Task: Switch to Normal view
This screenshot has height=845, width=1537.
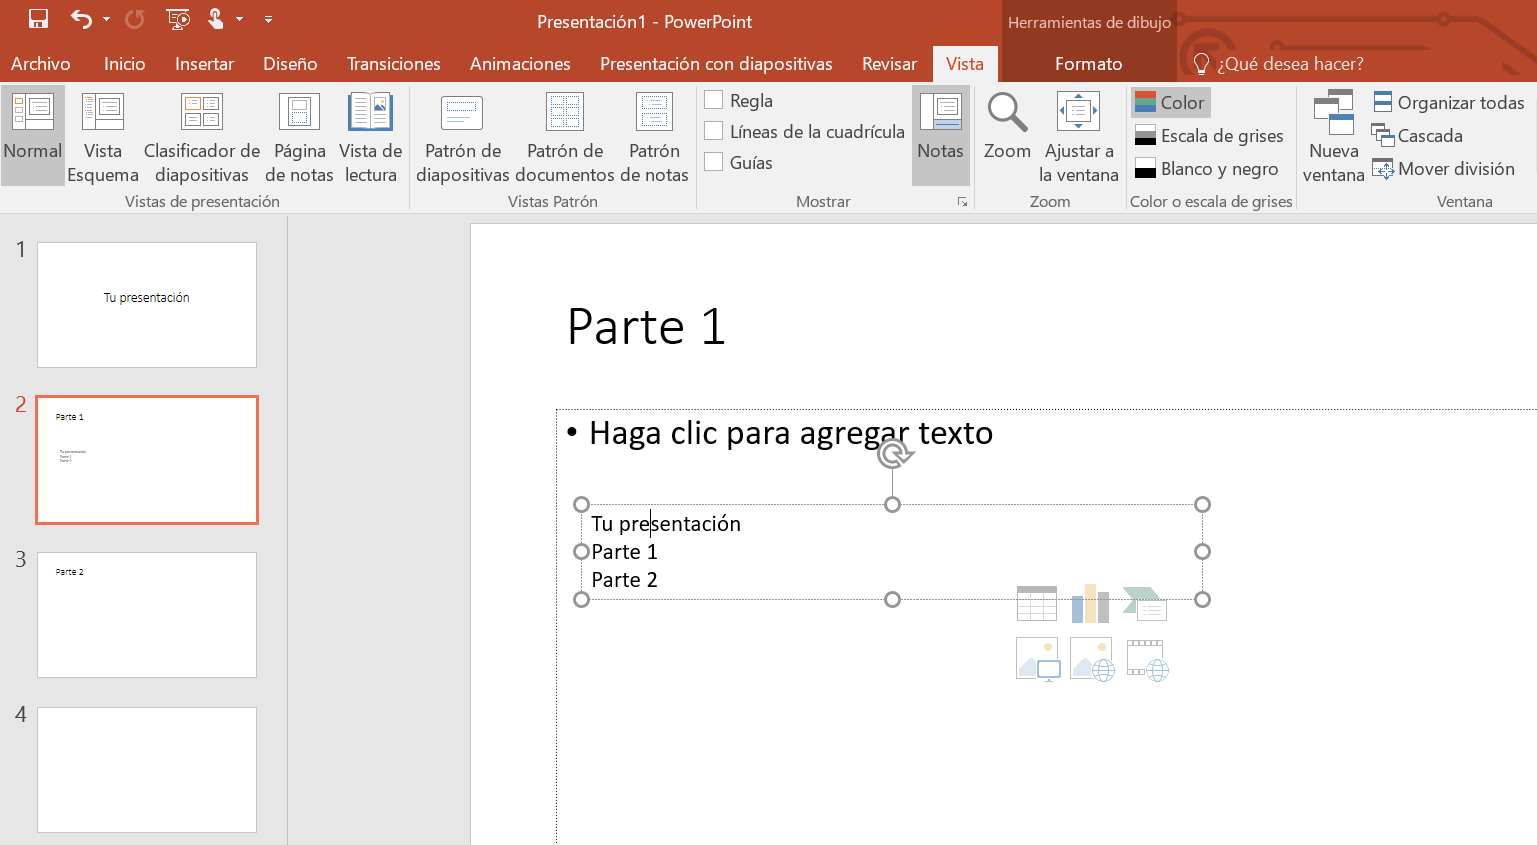Action: point(33,135)
